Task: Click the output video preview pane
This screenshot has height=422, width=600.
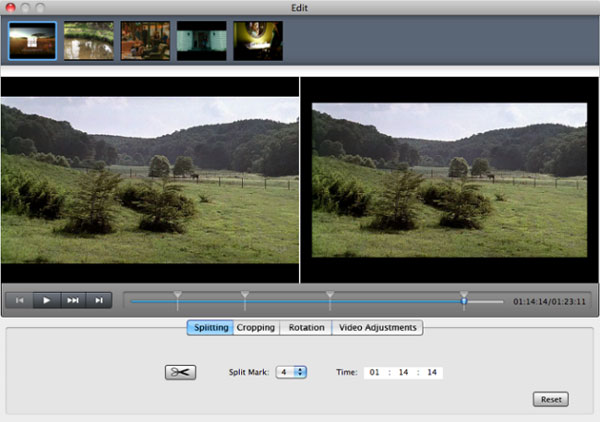Action: [x=450, y=180]
